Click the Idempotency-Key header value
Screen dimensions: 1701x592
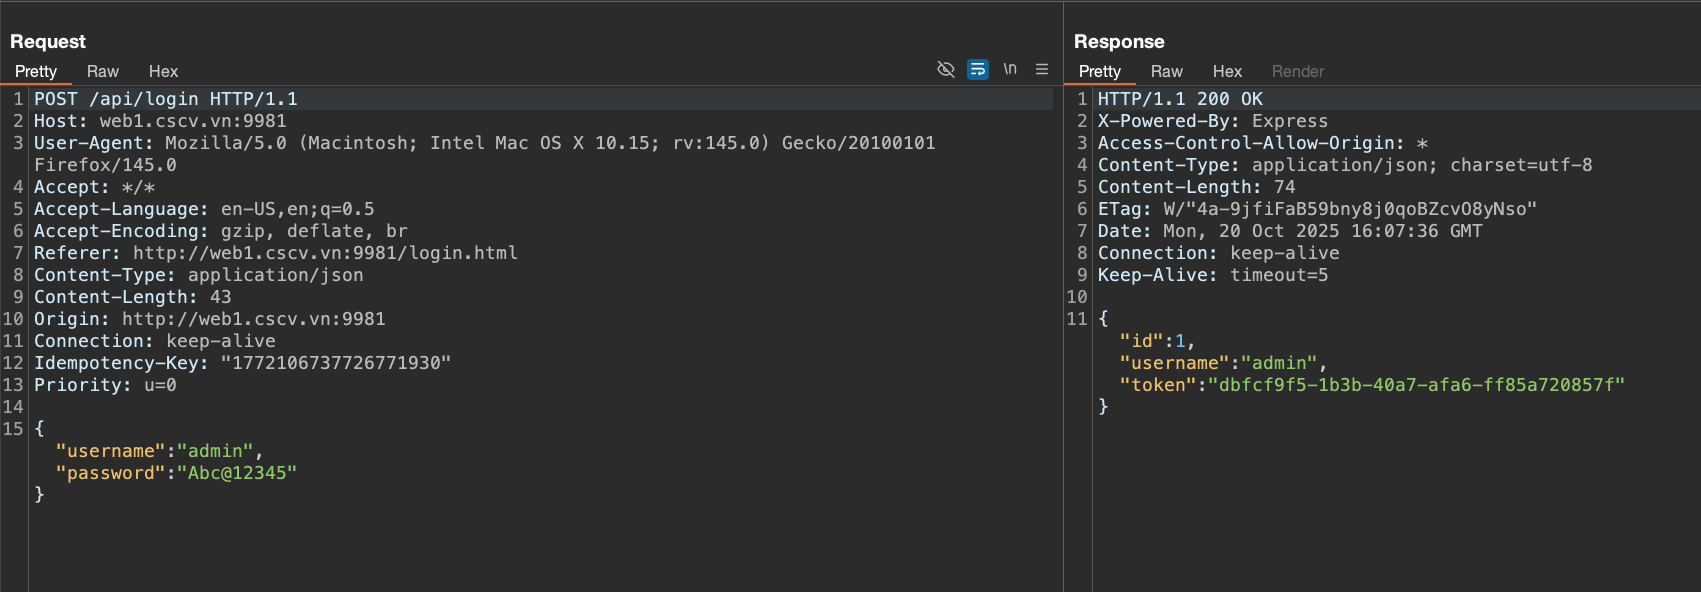336,363
